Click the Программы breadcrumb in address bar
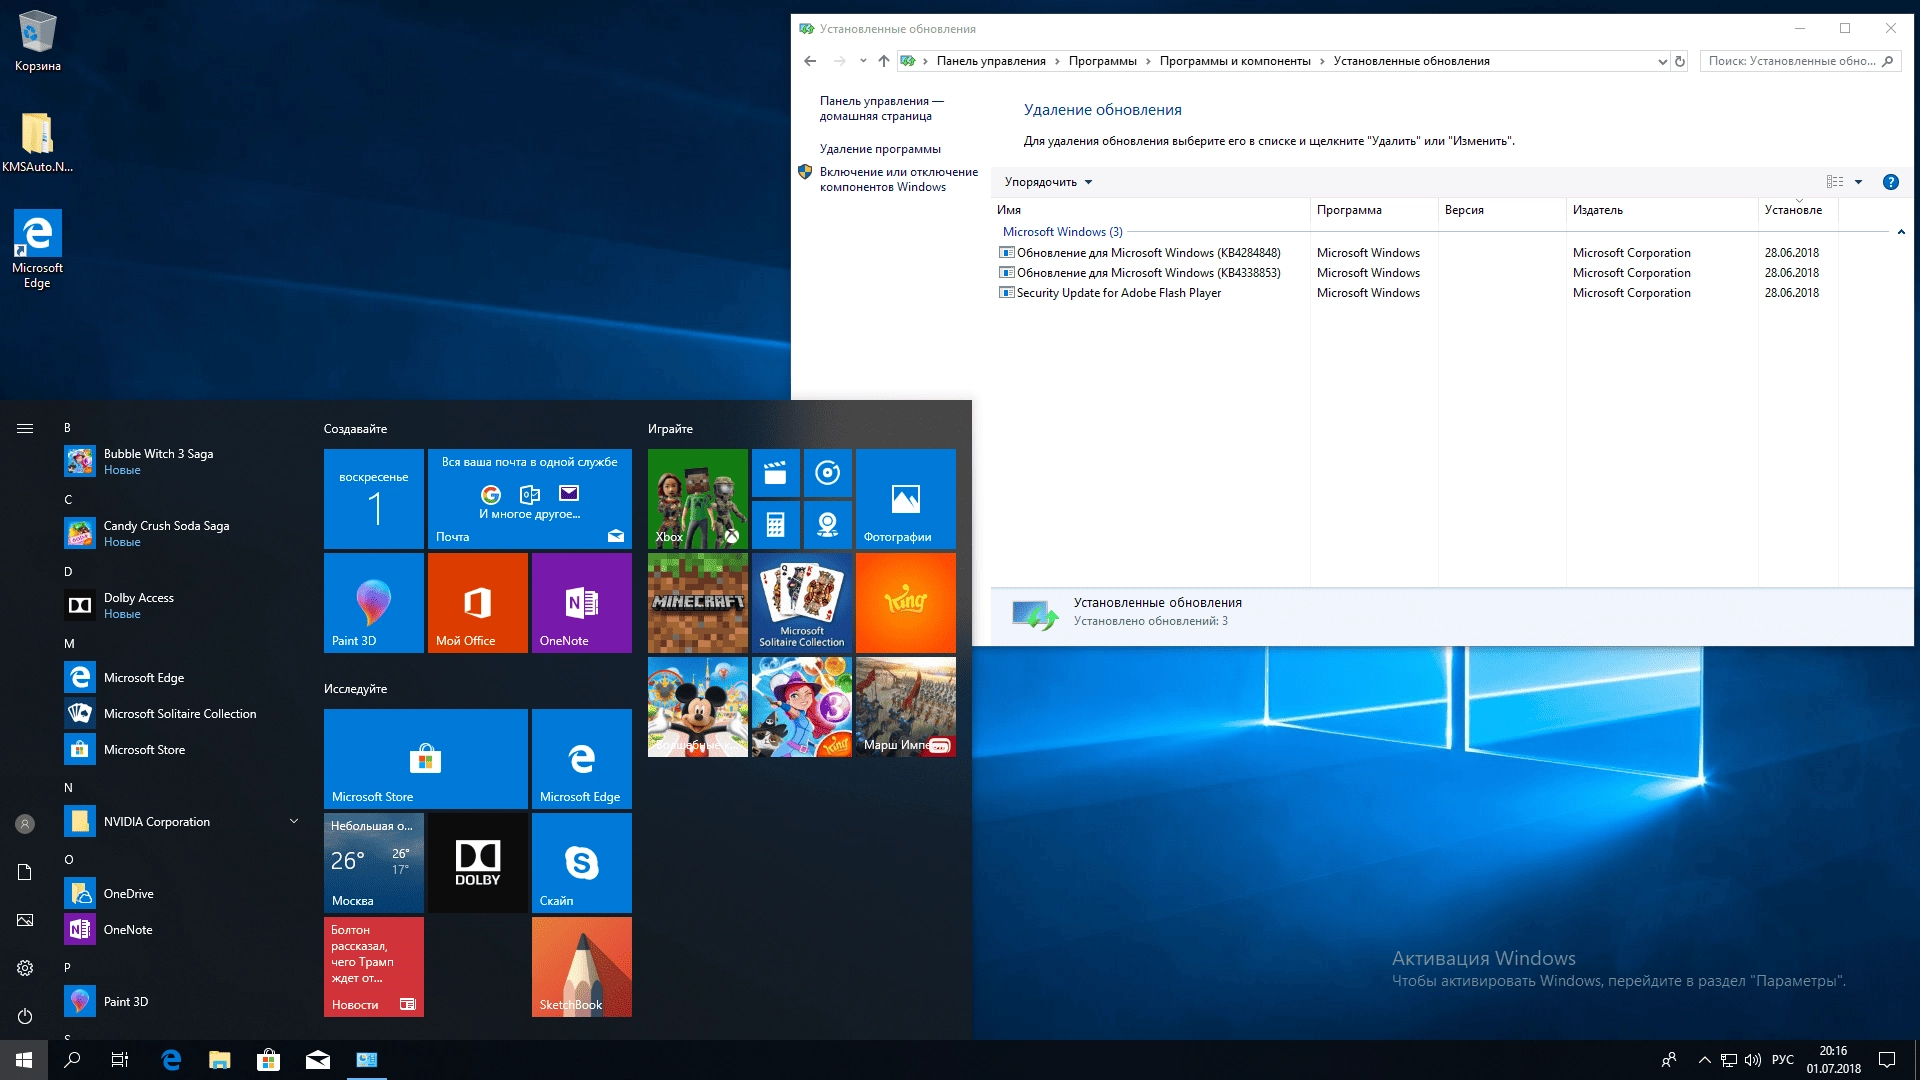1920x1080 pixels. coord(1102,61)
